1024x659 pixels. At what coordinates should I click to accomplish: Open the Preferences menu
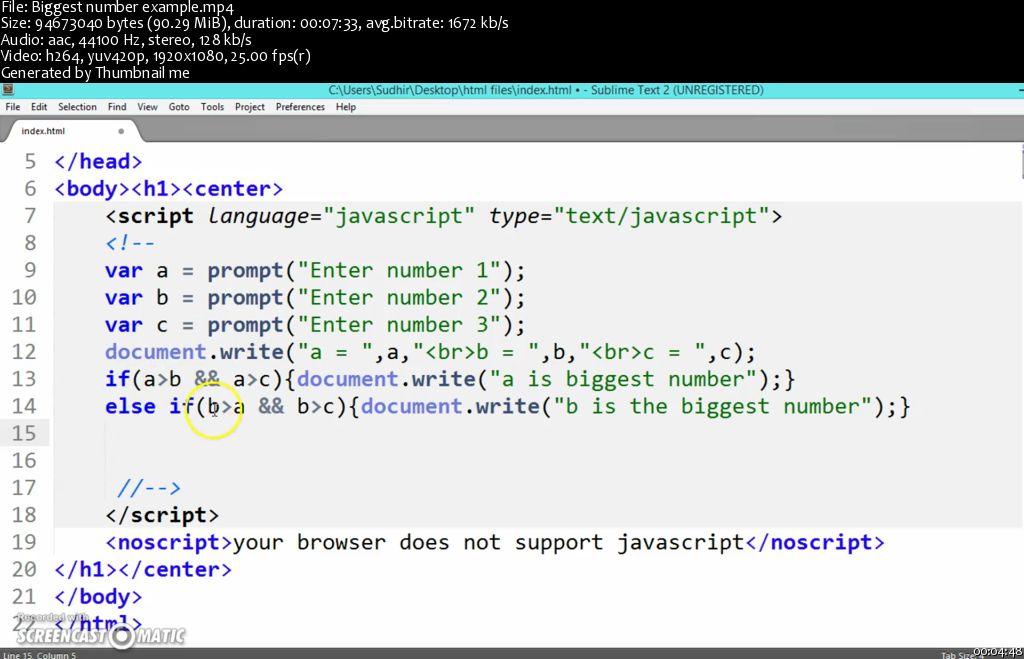(x=300, y=107)
